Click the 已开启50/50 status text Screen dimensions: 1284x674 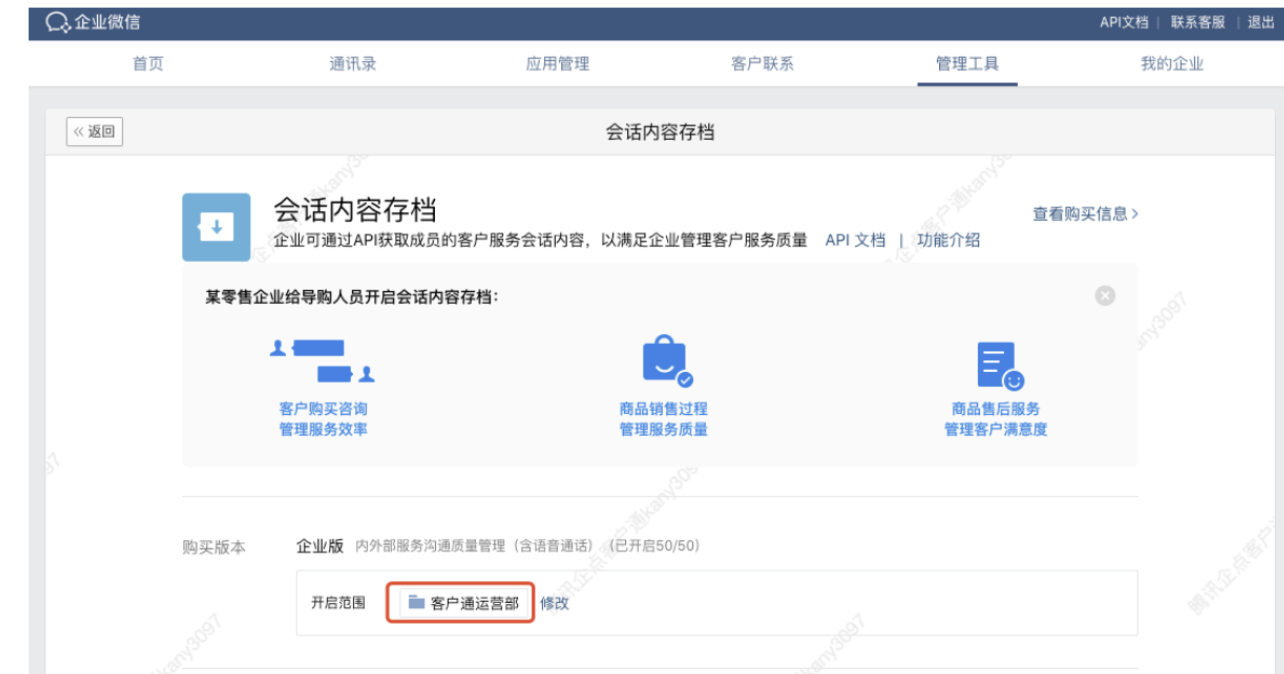(x=656, y=546)
